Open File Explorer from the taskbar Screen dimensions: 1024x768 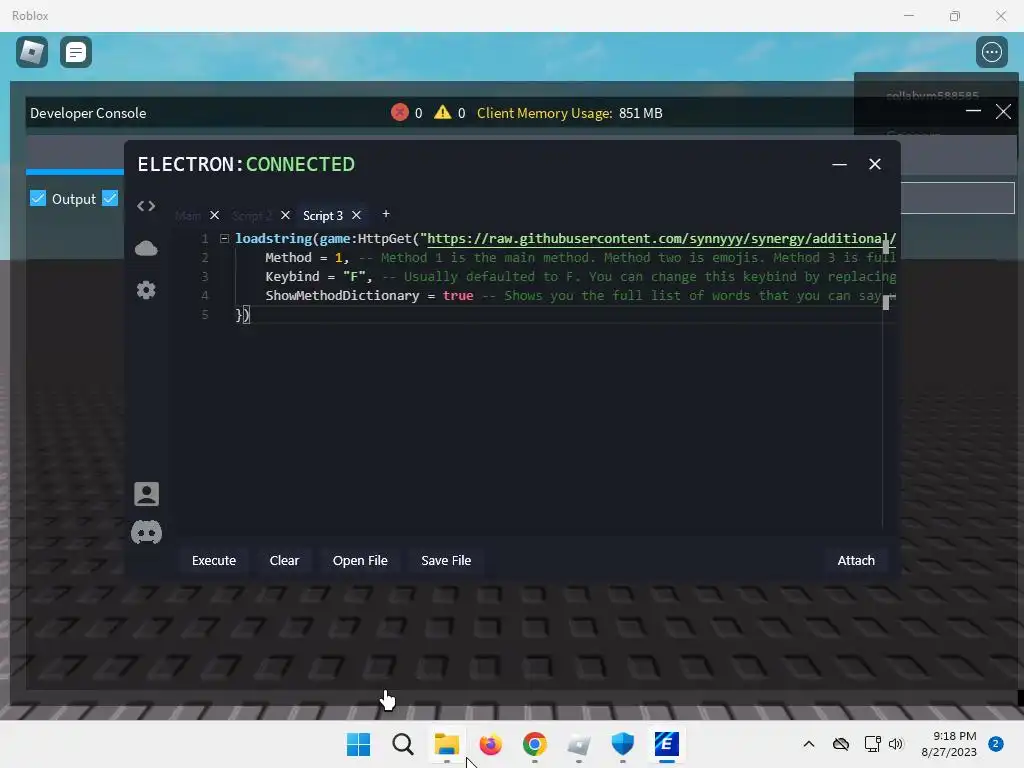point(447,744)
